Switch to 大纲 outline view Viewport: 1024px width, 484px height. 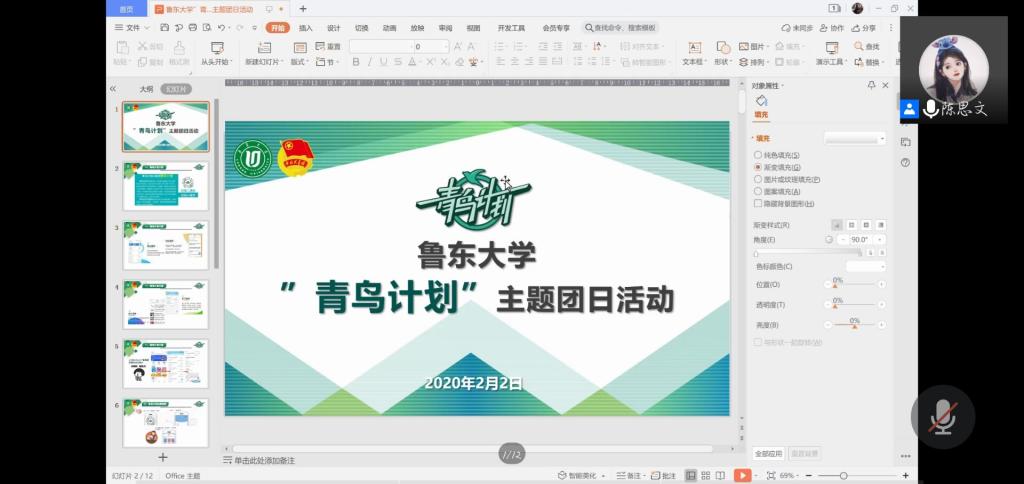[x=146, y=89]
